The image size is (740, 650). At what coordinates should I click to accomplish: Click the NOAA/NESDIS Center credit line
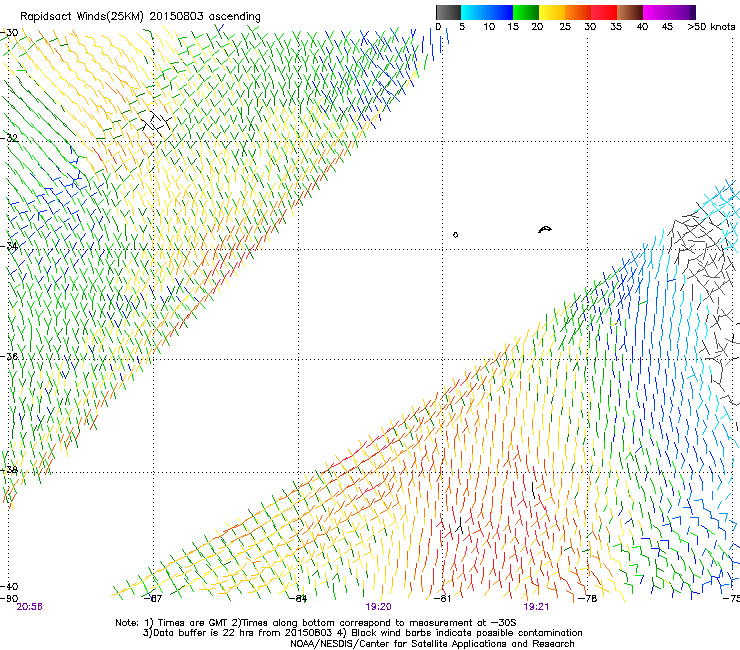(x=432, y=644)
